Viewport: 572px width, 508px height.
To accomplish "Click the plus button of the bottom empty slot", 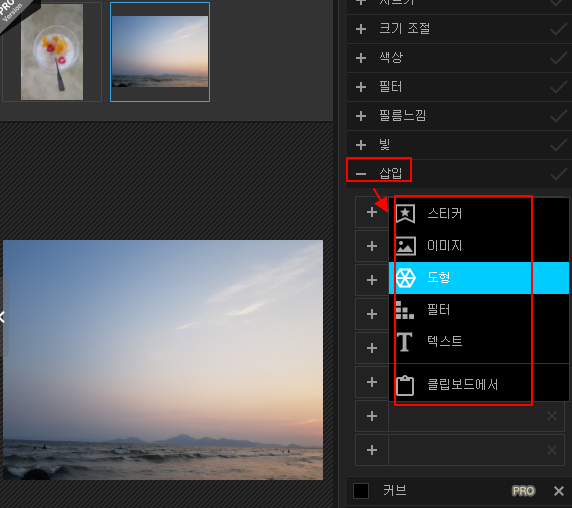I will tap(372, 450).
